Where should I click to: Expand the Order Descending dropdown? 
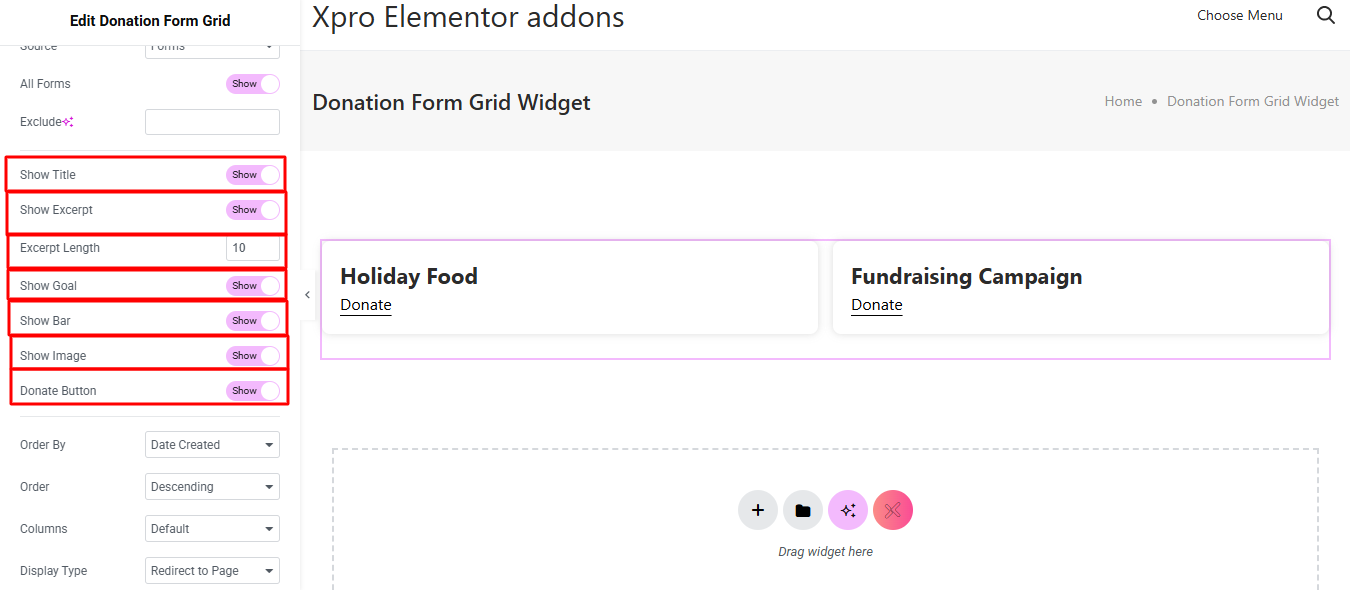pos(212,487)
